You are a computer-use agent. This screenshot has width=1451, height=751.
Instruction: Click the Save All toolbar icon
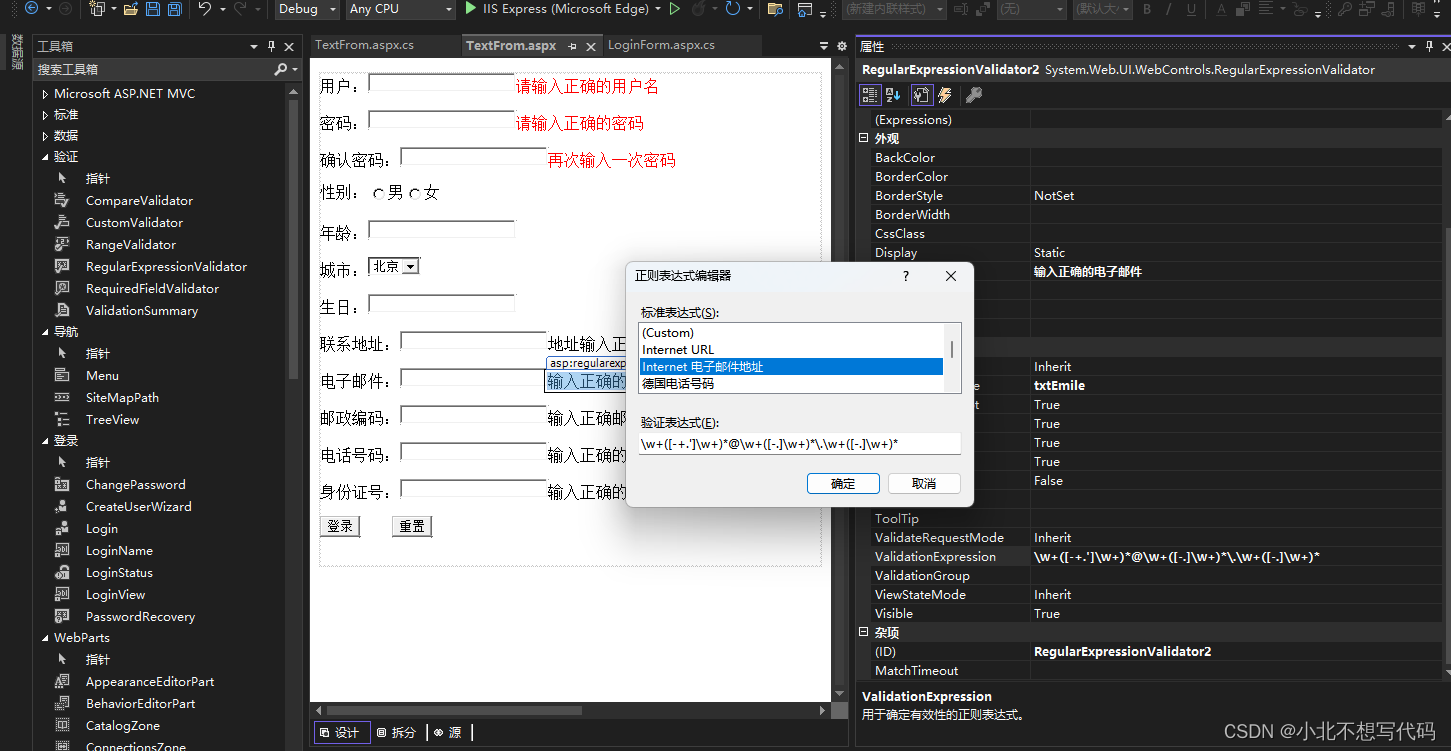(x=175, y=9)
